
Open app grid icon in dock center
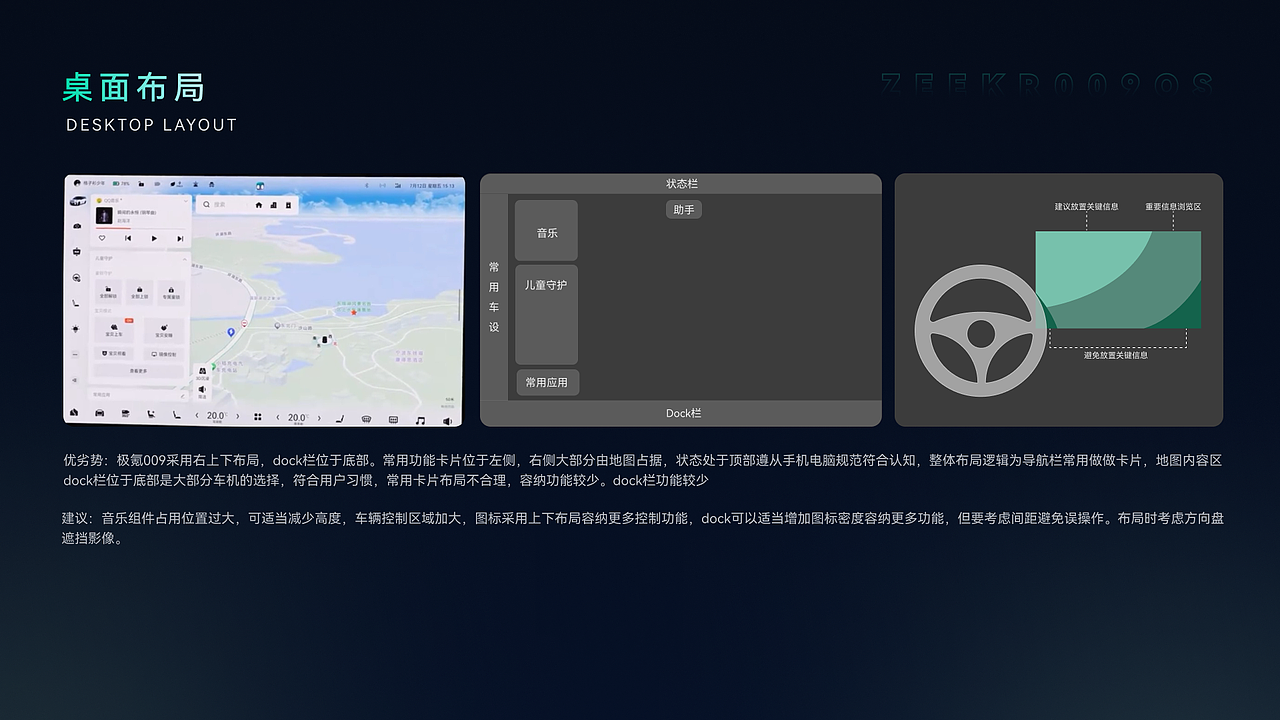[258, 417]
